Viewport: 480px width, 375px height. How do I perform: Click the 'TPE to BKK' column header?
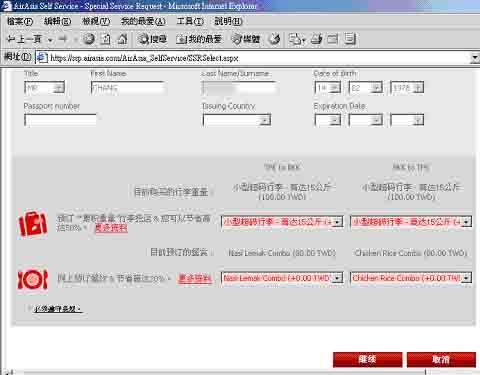[282, 167]
